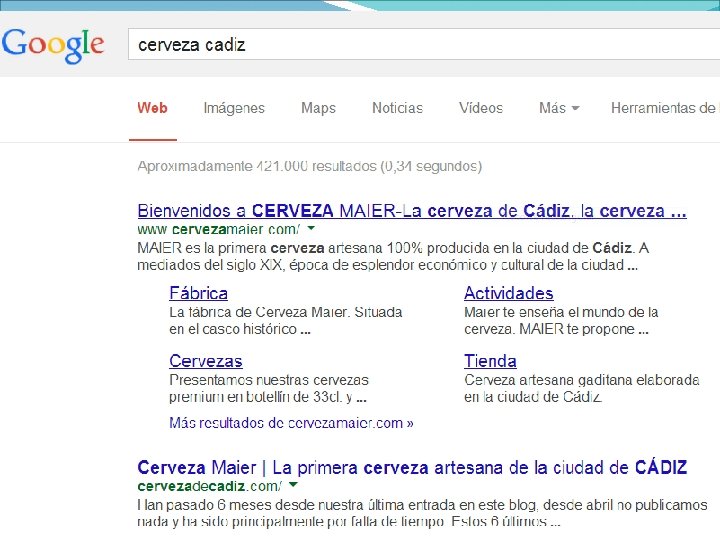This screenshot has width=720, height=540.
Task: Click snippet 'MAIER es la primera cerveza artesana'
Action: [393, 257]
